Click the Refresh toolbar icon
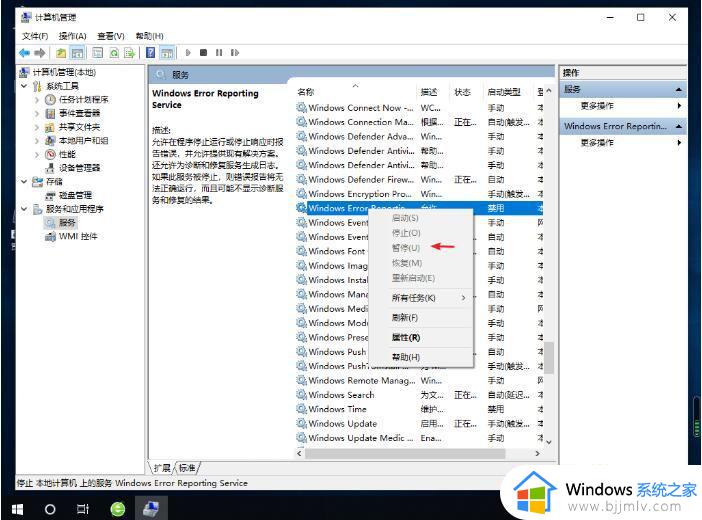This screenshot has height=520, width=702. 114,53
